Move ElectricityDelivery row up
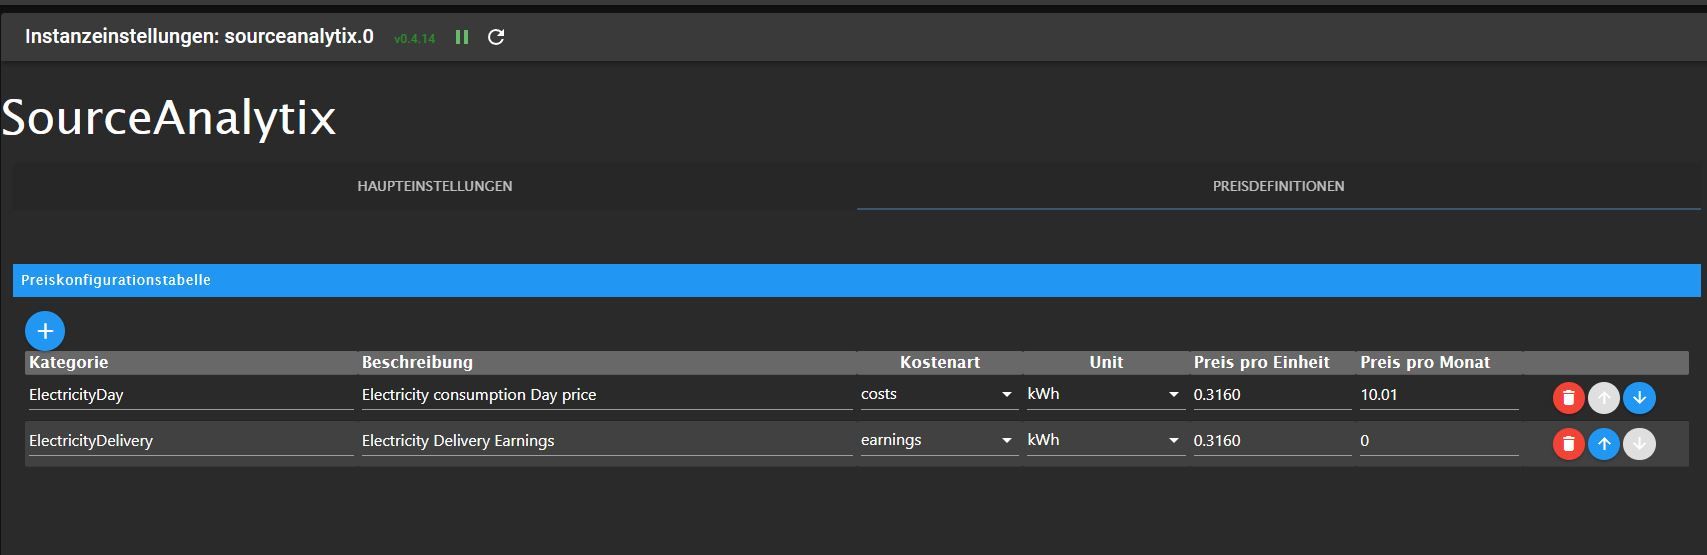The width and height of the screenshot is (1707, 555). click(1604, 444)
